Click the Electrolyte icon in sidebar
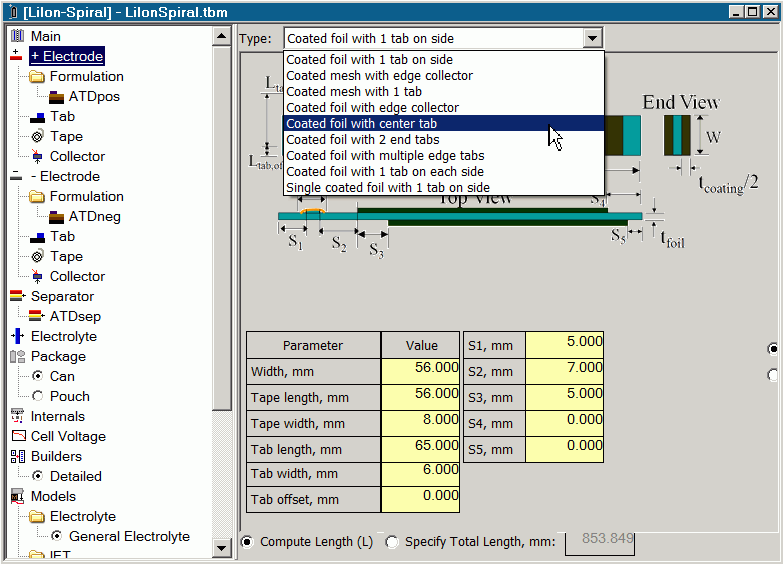Viewport: 783px width, 564px height. click(x=17, y=336)
